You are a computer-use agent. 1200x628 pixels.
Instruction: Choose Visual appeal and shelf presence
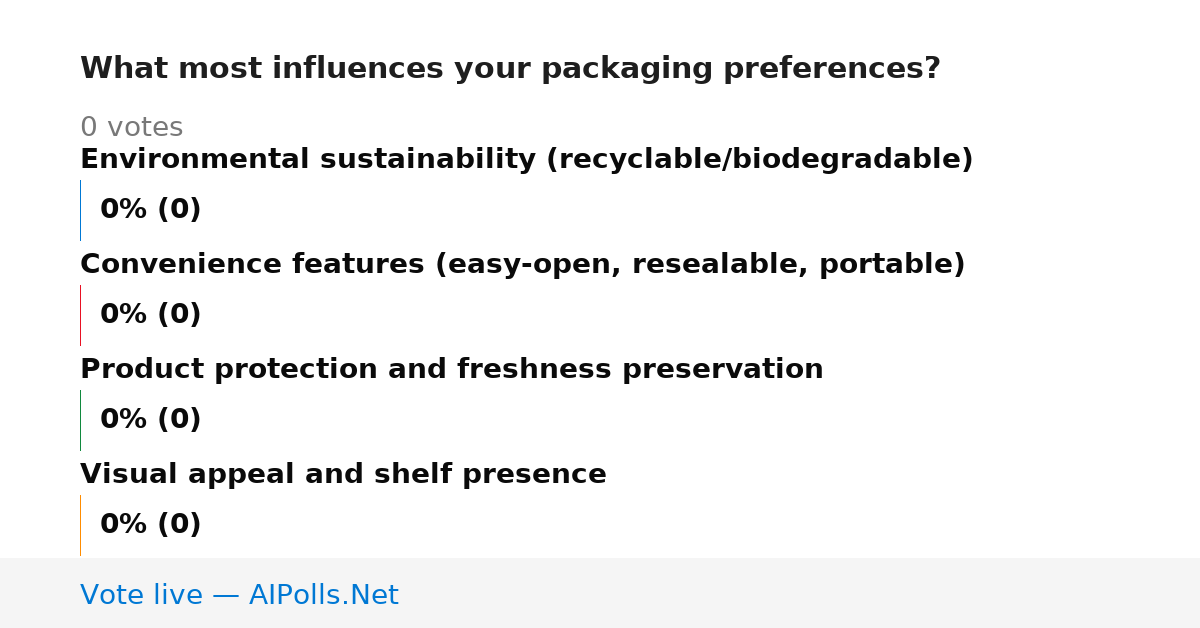click(x=343, y=475)
